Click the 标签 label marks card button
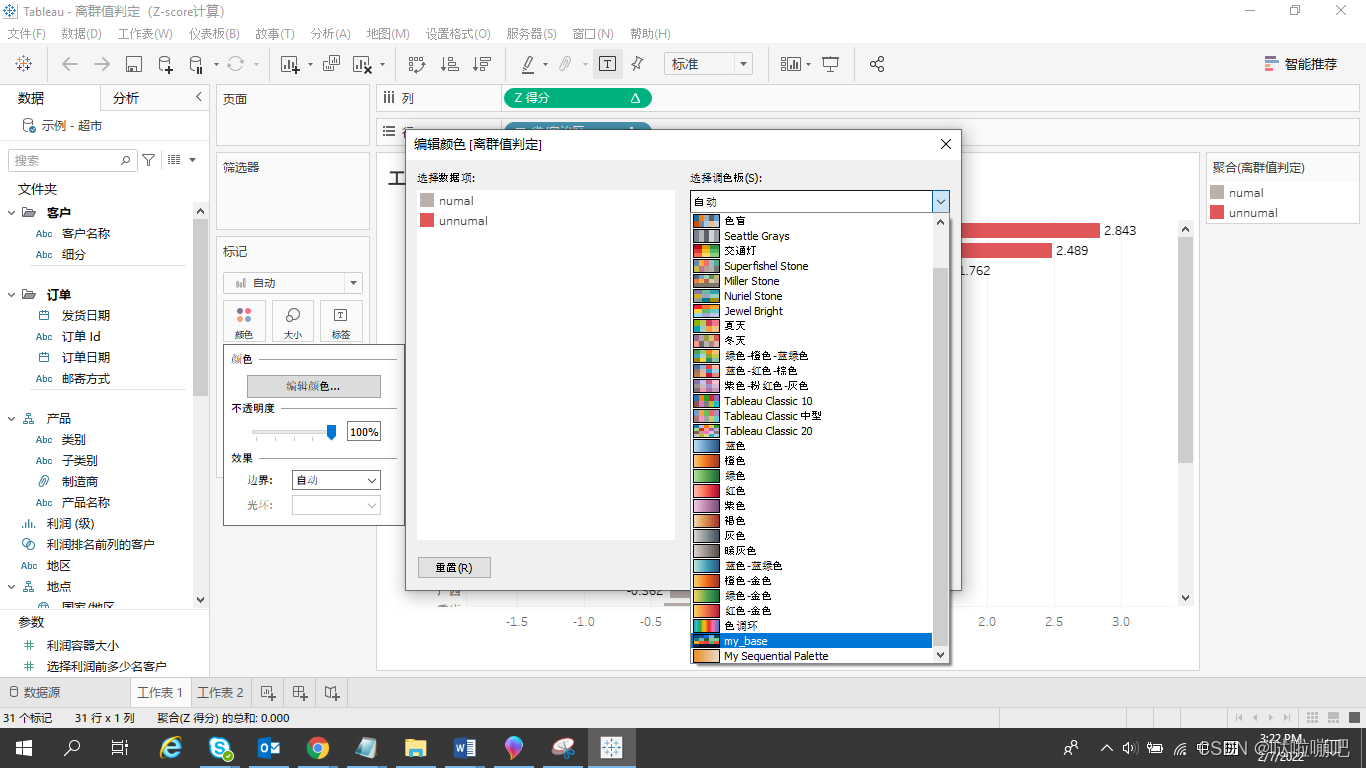This screenshot has height=768, width=1366. 341,322
